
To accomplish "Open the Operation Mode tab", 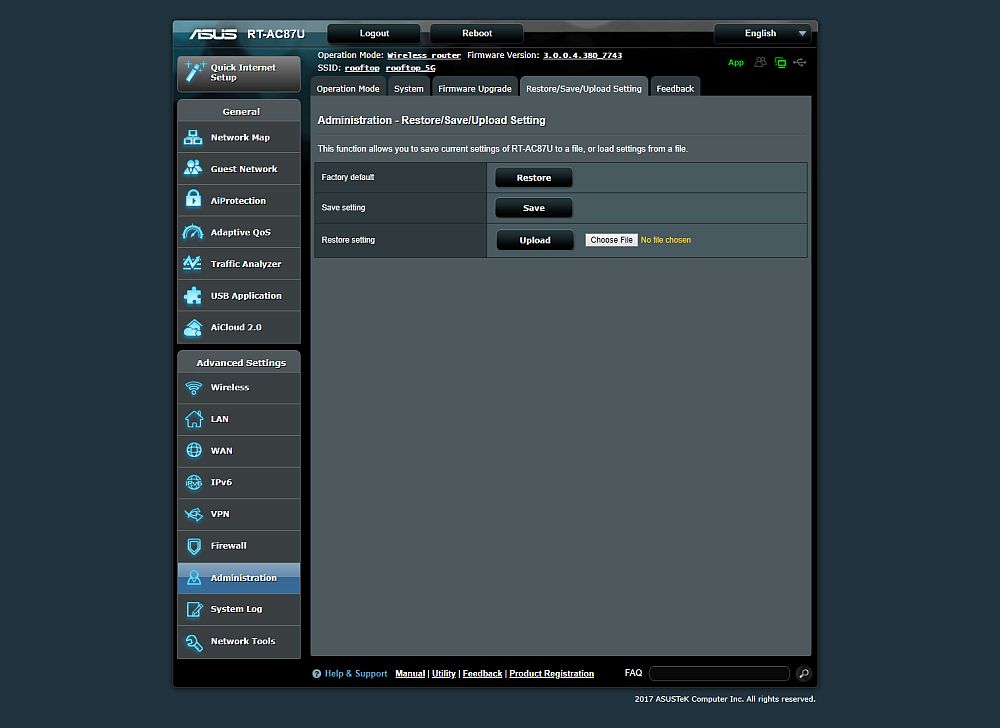I will click(348, 88).
